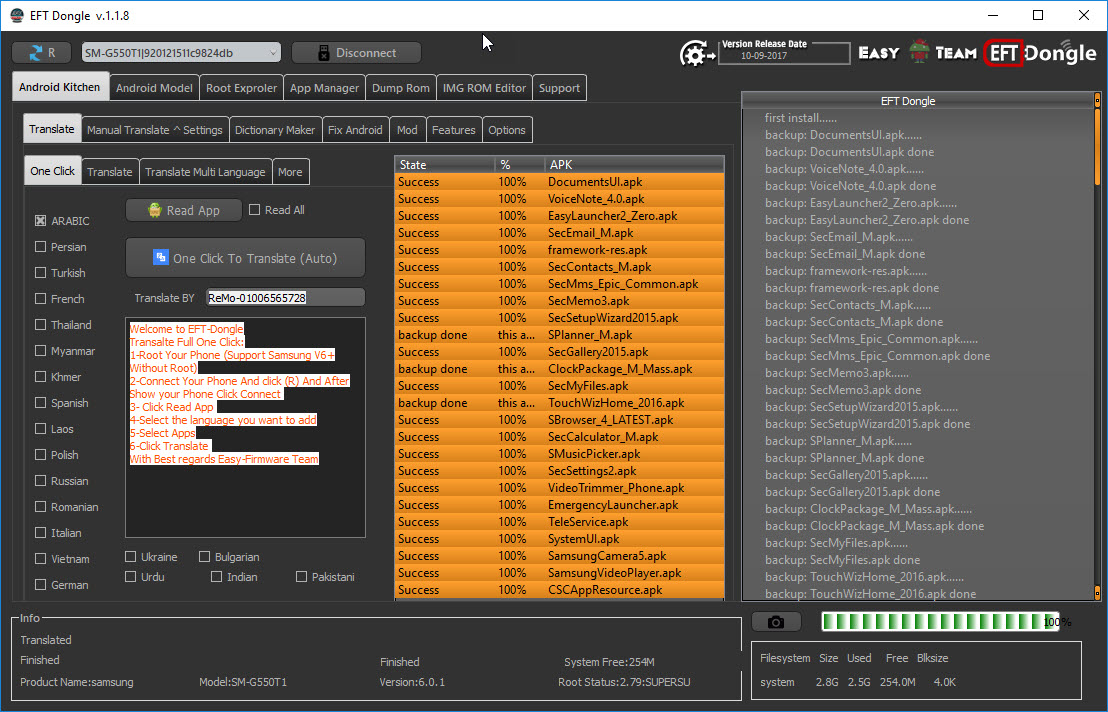Image resolution: width=1108 pixels, height=712 pixels.
Task: Open the SM-G550T1 device dropdown
Action: pyautogui.click(x=181, y=52)
